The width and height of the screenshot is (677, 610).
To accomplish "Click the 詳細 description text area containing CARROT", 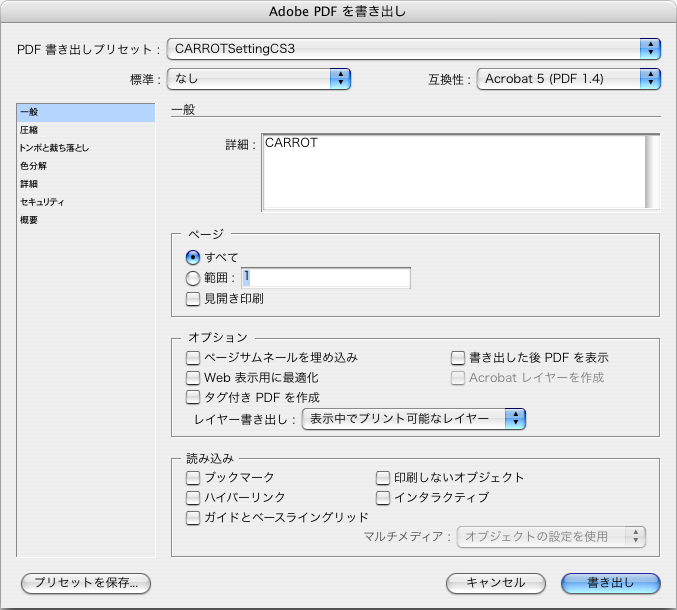I will [454, 172].
